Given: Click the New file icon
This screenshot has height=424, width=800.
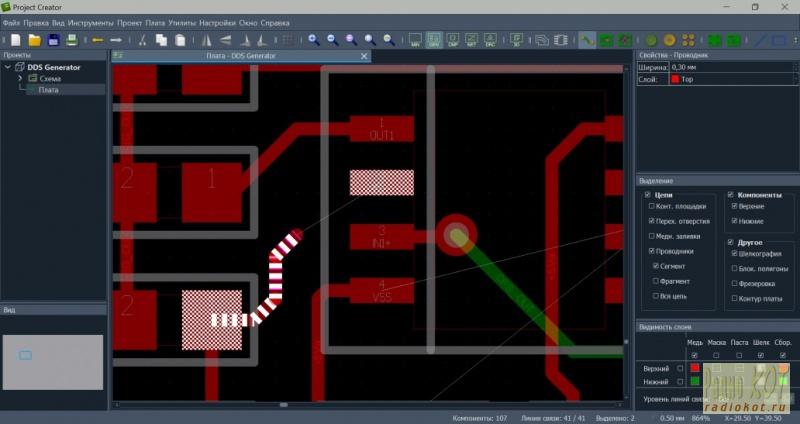Looking at the screenshot, I should [x=14, y=40].
